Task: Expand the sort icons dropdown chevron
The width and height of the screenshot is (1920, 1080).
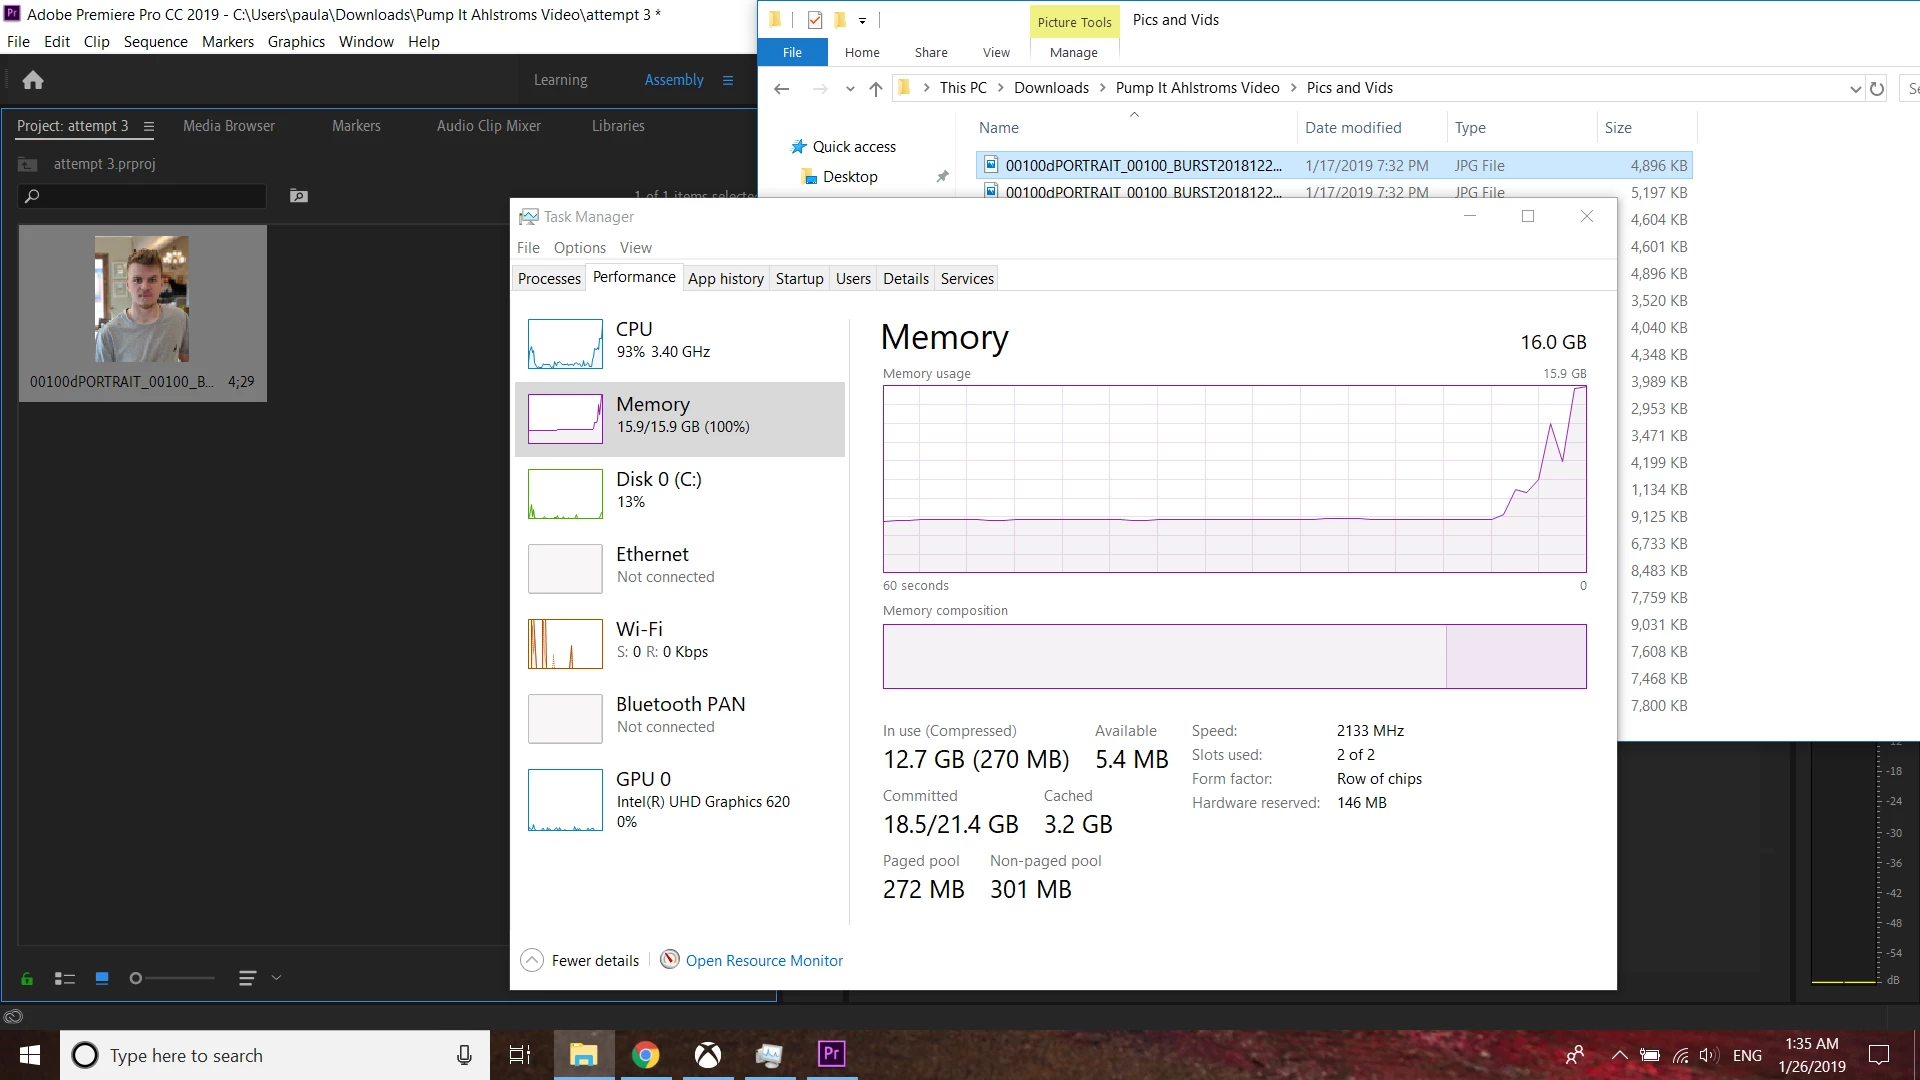Action: [277, 978]
